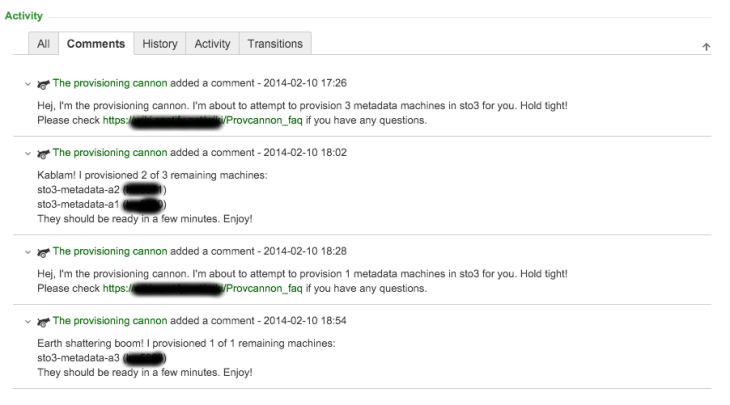The height and width of the screenshot is (405, 730).
Task: Click cannon avatar on 18:54 comment
Action: (x=43, y=321)
